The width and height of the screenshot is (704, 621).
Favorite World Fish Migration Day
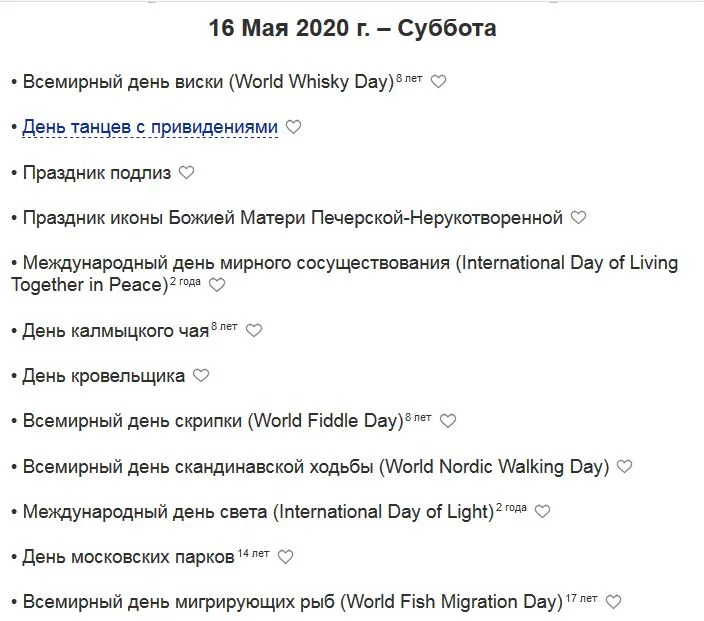[x=613, y=602]
